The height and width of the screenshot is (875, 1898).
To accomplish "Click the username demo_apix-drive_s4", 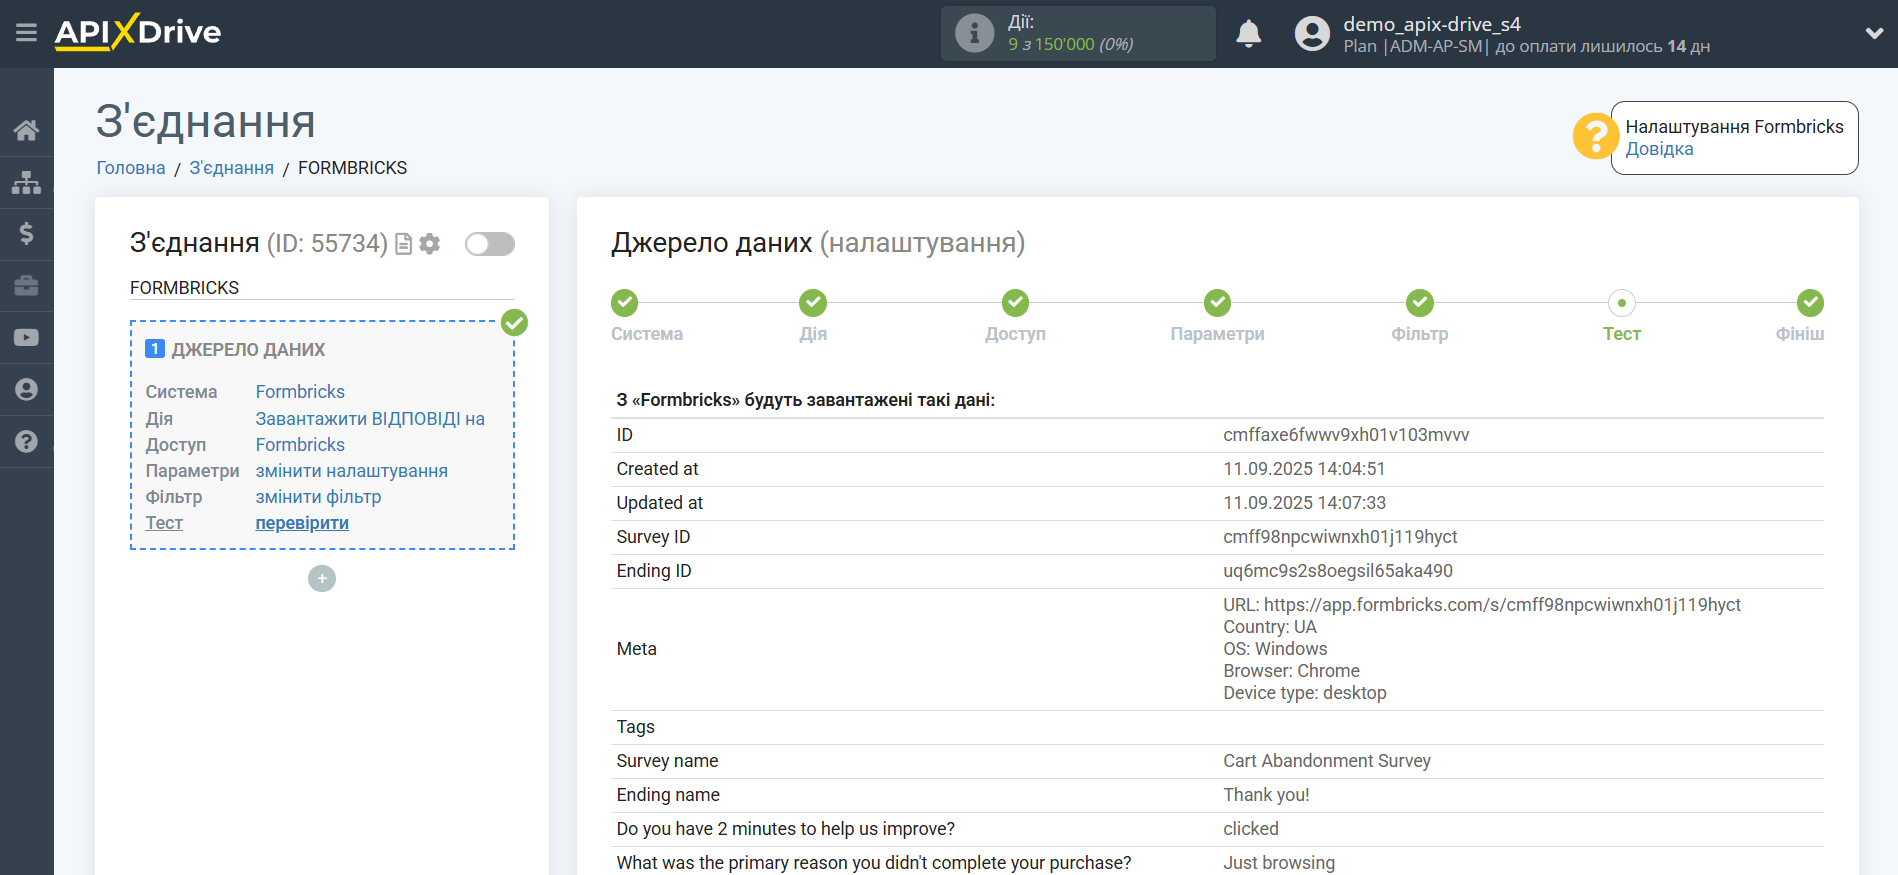I will pos(1432,24).
